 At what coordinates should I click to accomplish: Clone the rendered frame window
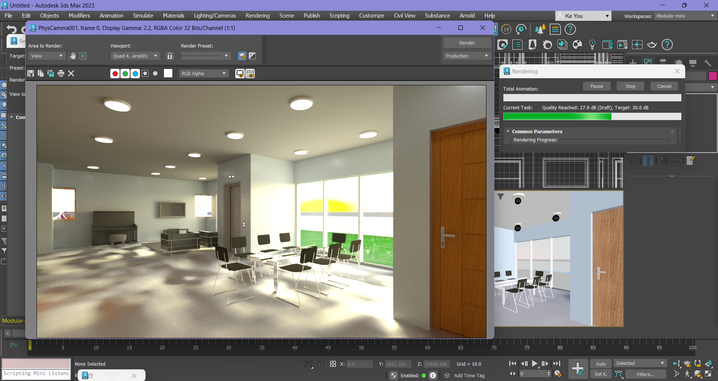pyautogui.click(x=51, y=73)
